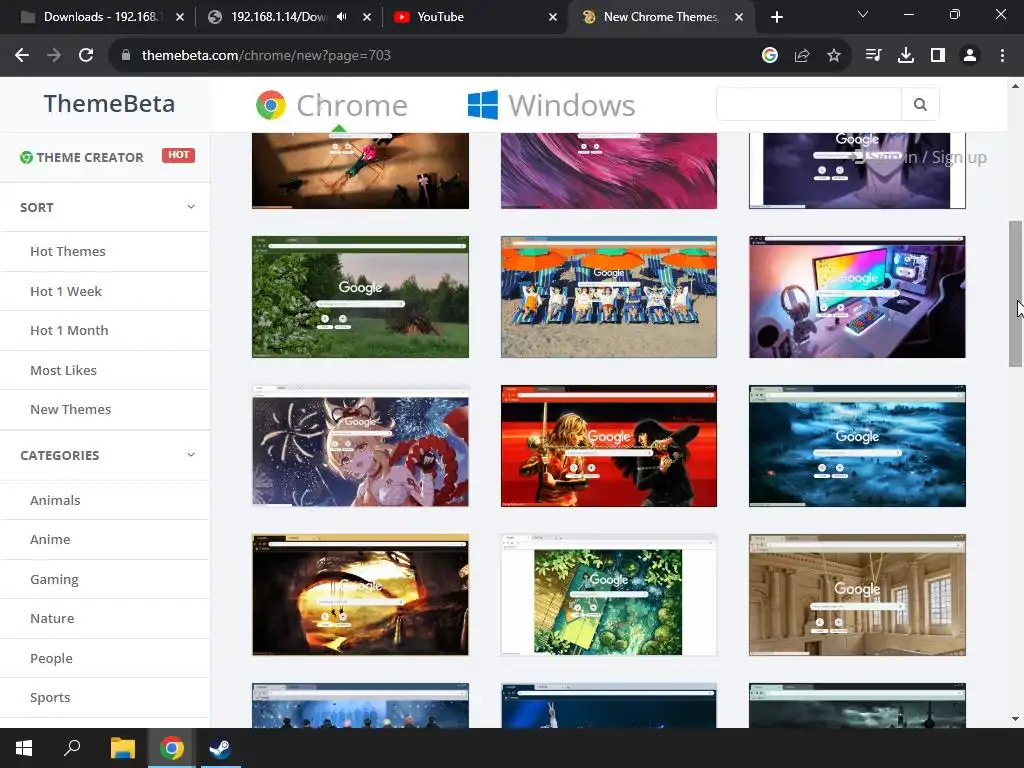Click Chrome icon in taskbar

[172, 748]
